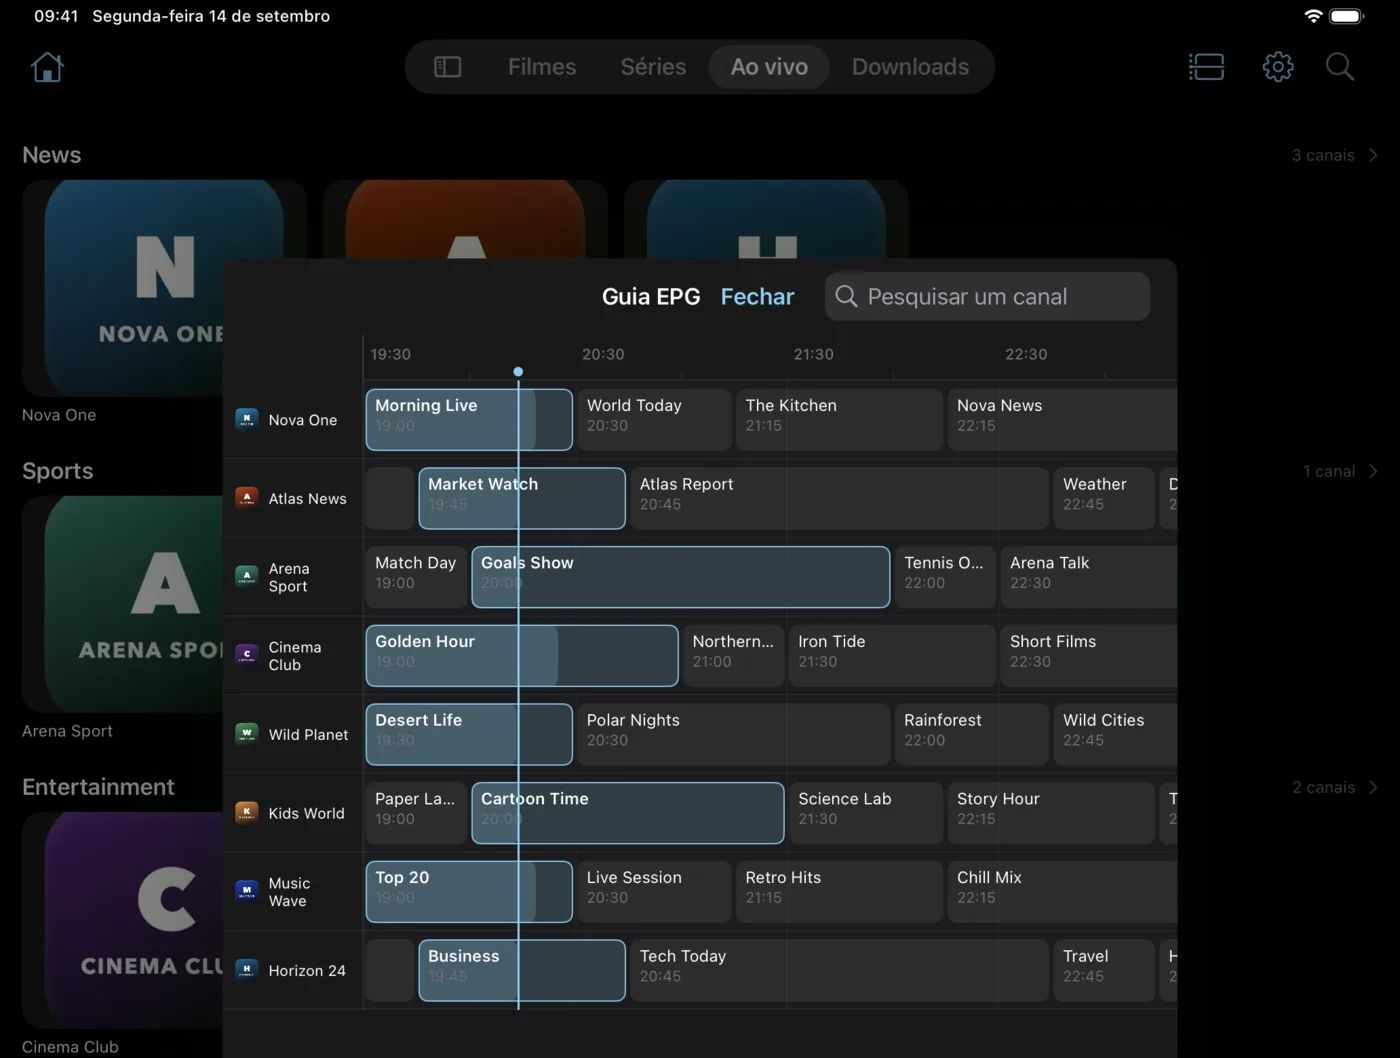The width and height of the screenshot is (1400, 1058).
Task: Select the Kids World channel logo in guide
Action: pos(246,813)
